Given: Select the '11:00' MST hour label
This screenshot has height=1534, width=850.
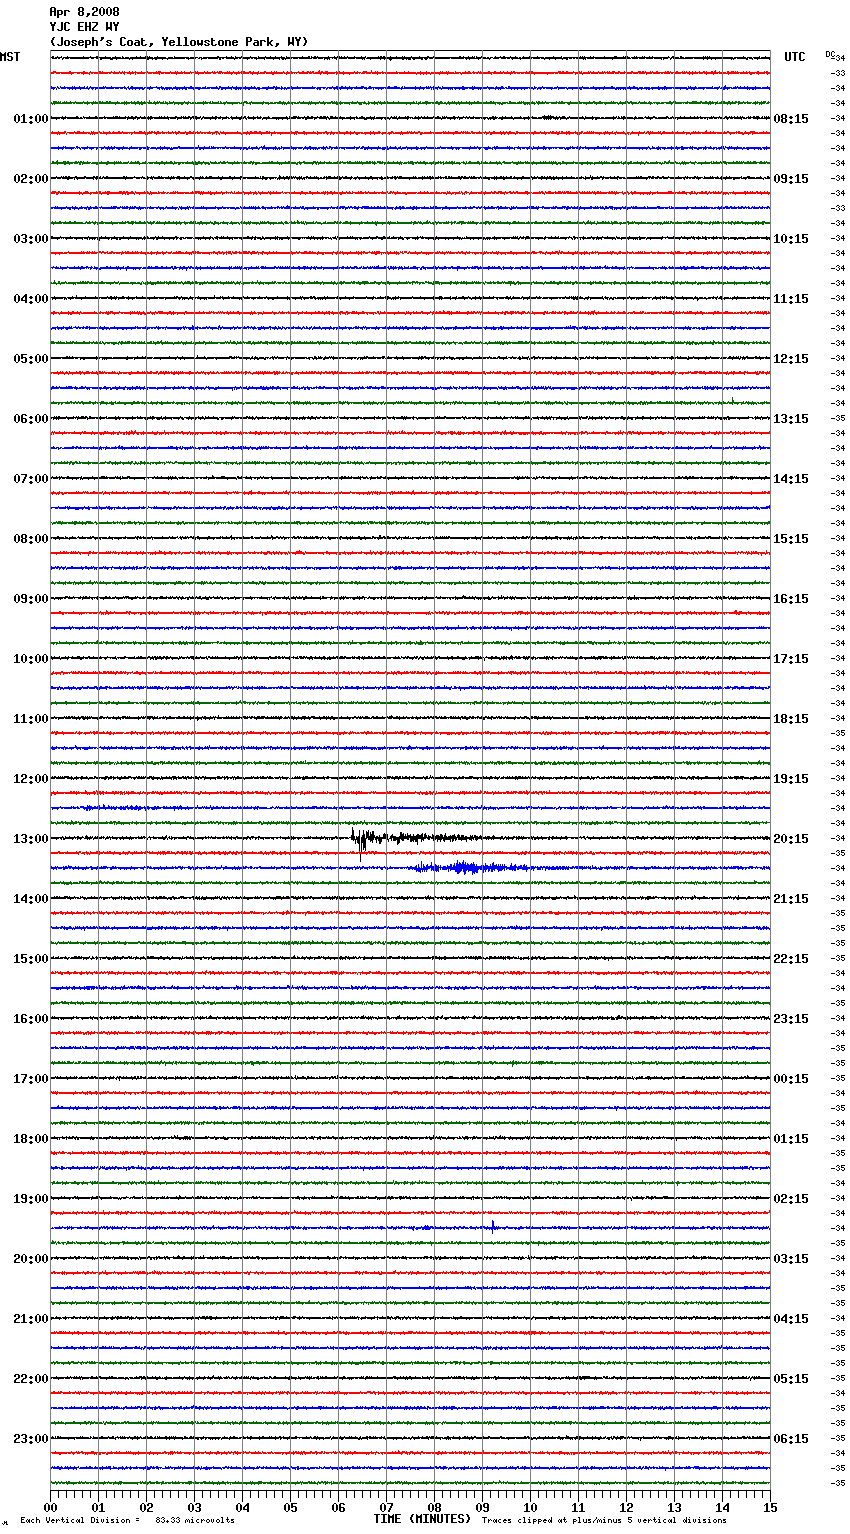Looking at the screenshot, I should pos(31,719).
